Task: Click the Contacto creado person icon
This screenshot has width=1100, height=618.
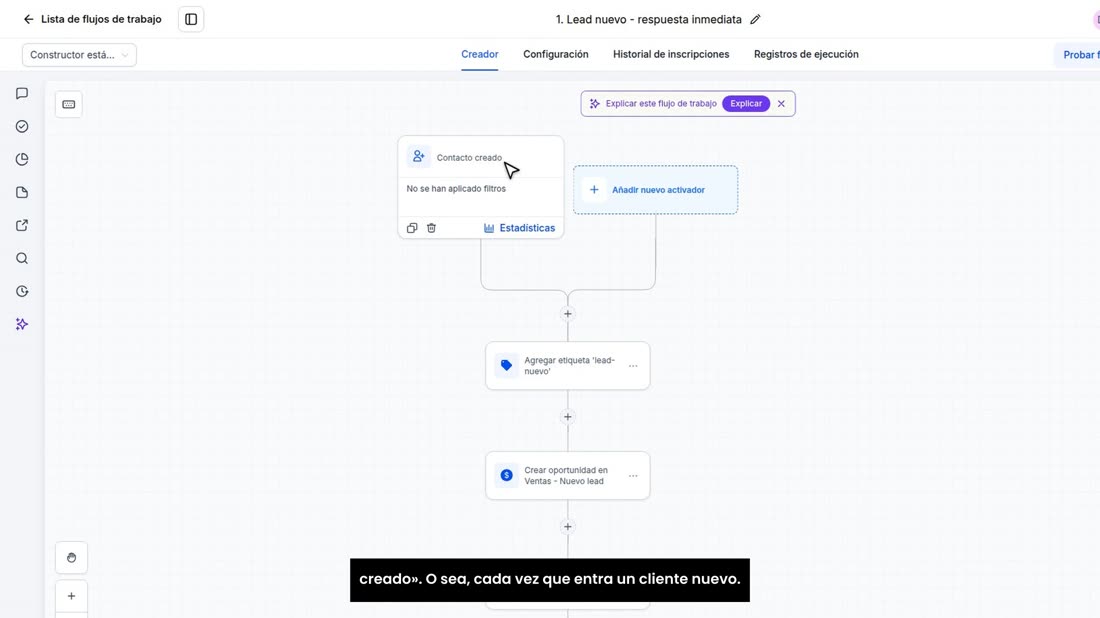Action: click(418, 156)
